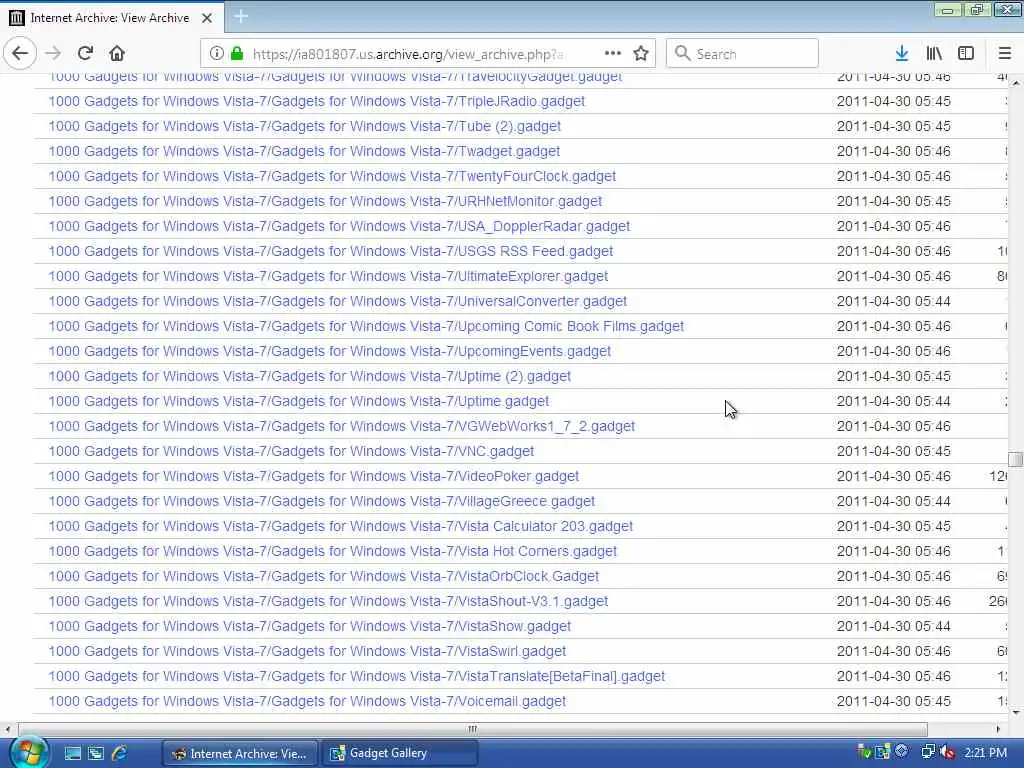1024x768 pixels.
Task: Open the Downloads arrow panel
Action: [902, 54]
